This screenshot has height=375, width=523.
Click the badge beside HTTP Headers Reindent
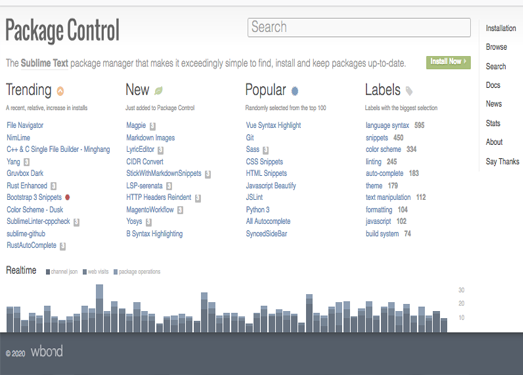[x=198, y=198]
